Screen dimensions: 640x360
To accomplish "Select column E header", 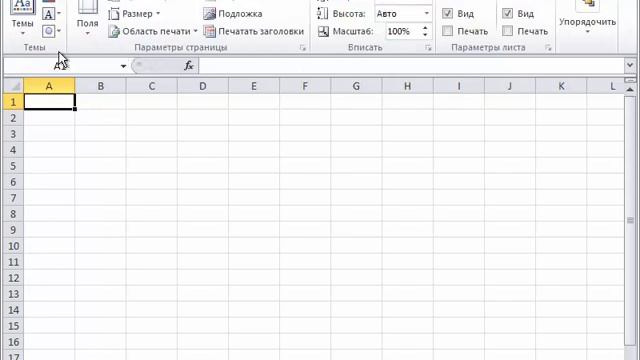I will tap(254, 86).
